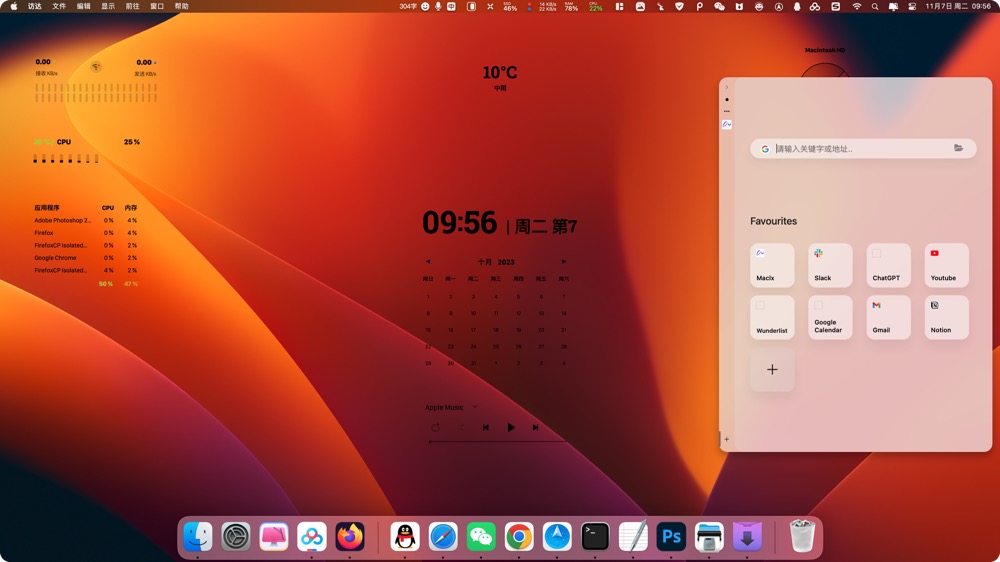Open the Trash in the Dock

(802, 536)
